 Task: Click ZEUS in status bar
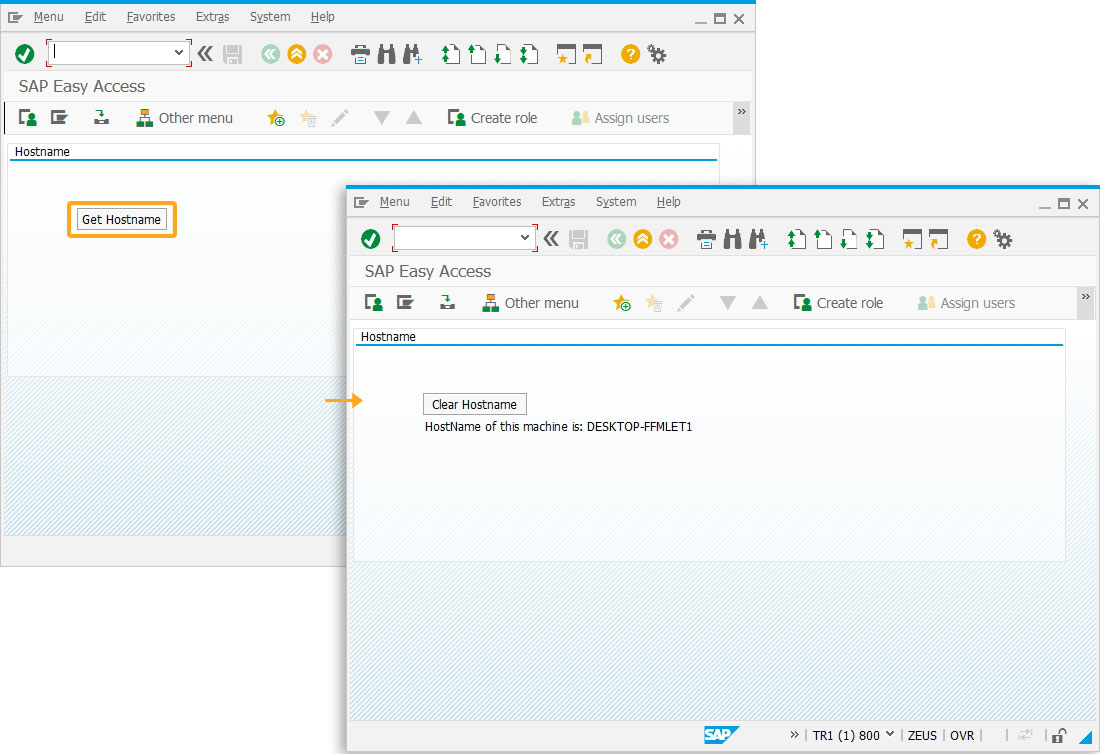922,735
